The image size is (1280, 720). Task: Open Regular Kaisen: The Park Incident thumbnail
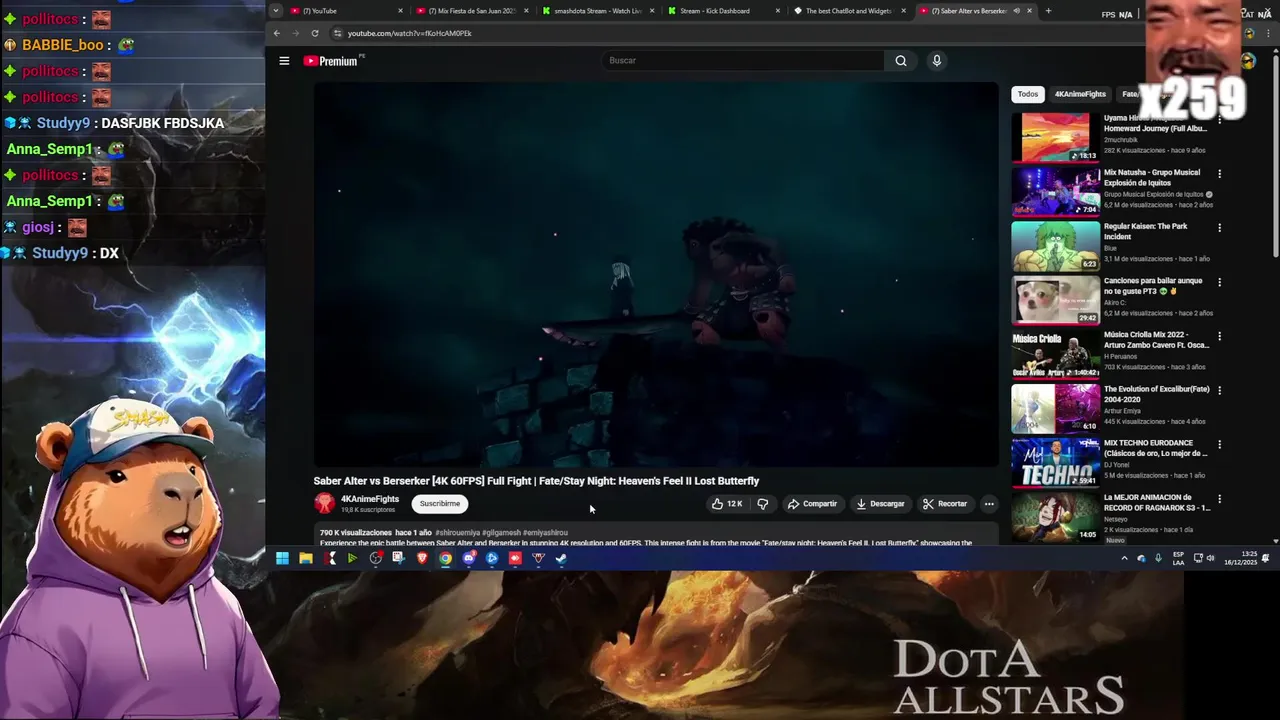coord(1055,246)
